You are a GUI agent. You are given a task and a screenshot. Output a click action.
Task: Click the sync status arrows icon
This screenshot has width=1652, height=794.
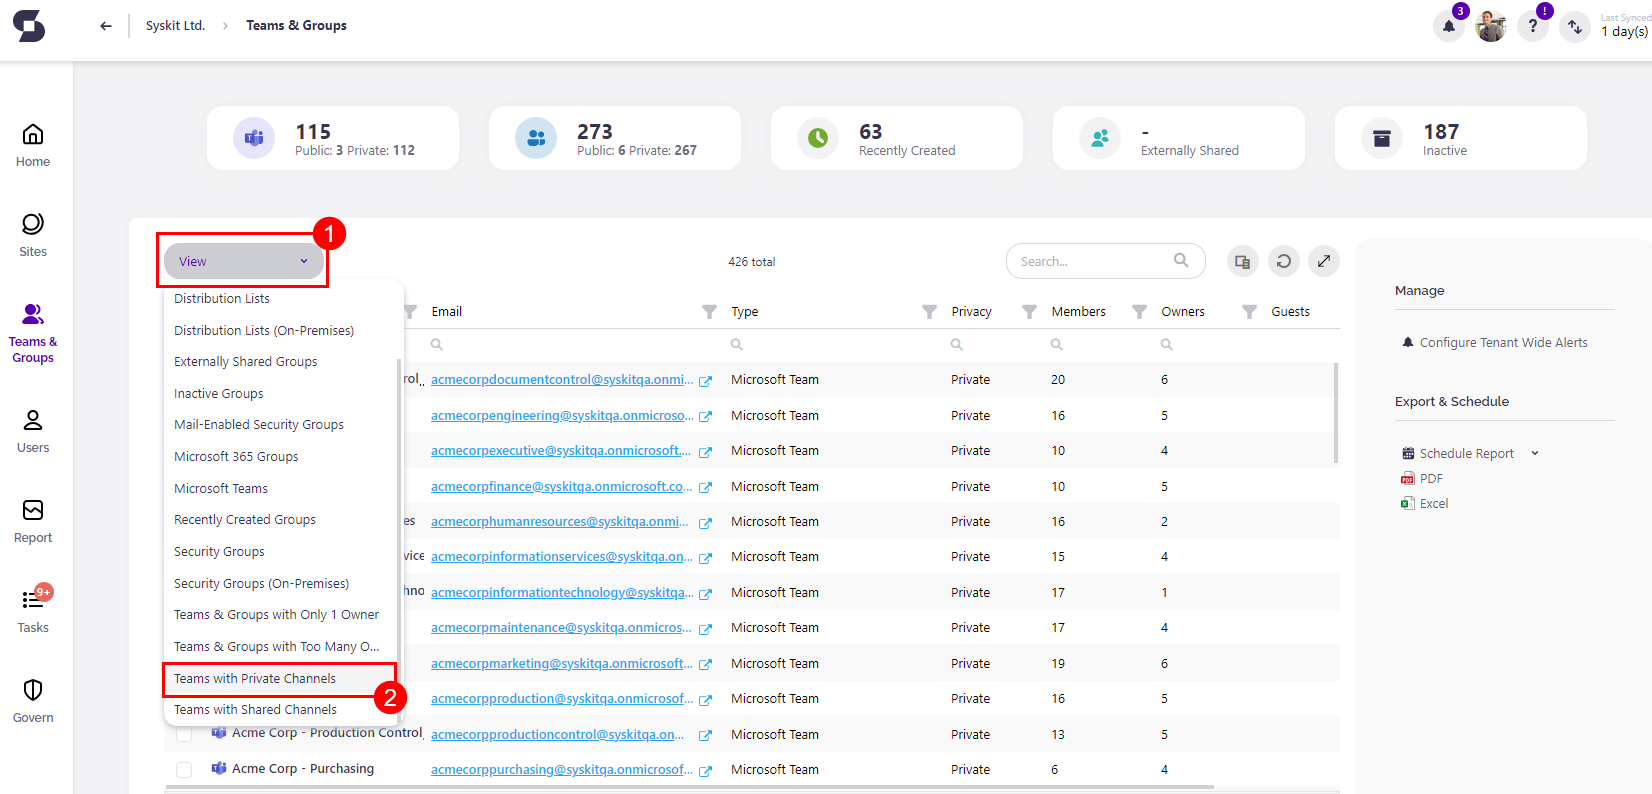pyautogui.click(x=1575, y=26)
